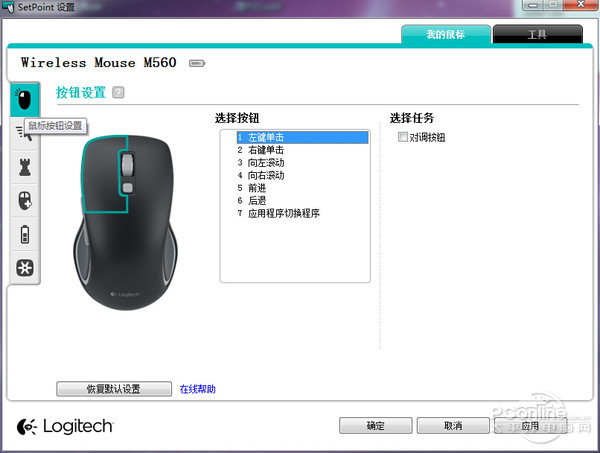Open the 在线帮助 link
The height and width of the screenshot is (453, 600).
[197, 389]
